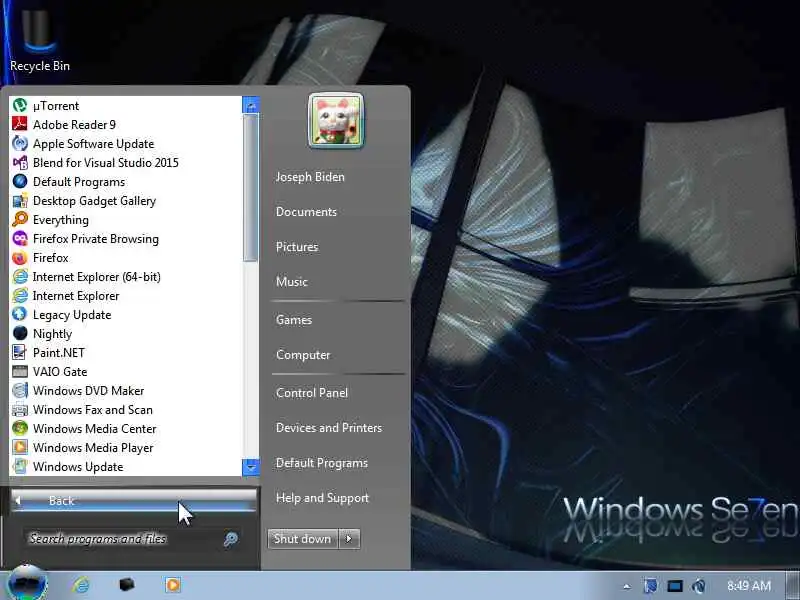This screenshot has height=600, width=800.
Task: Open Blend for Visual Studio 2015 icon
Action: pyautogui.click(x=20, y=163)
